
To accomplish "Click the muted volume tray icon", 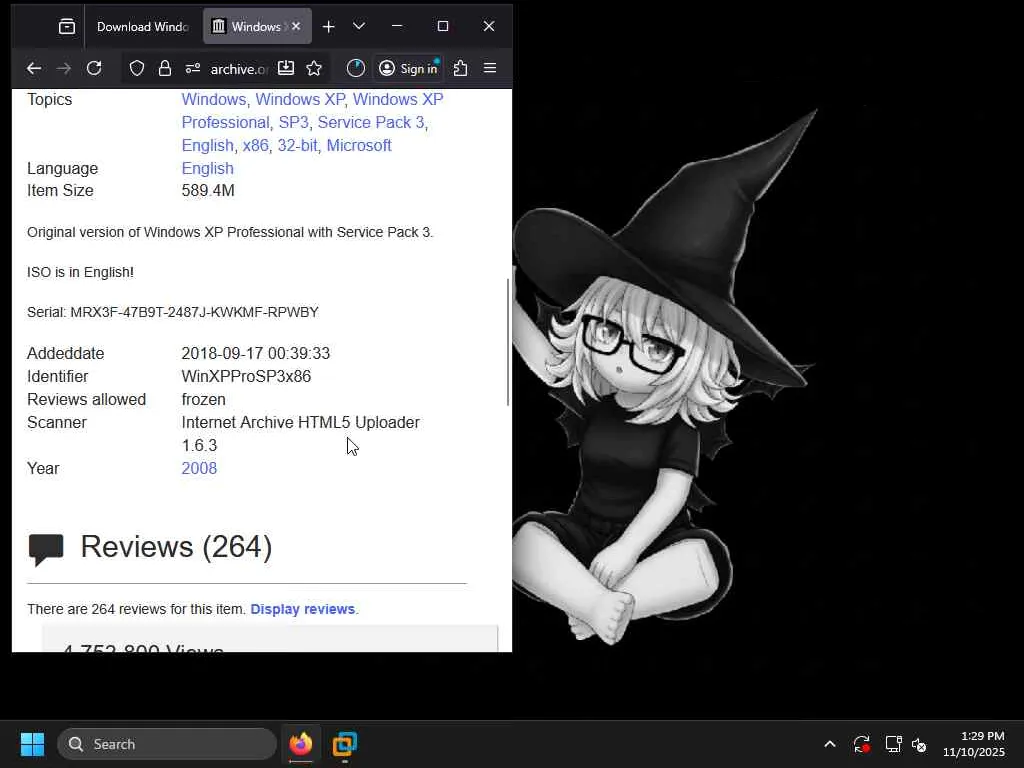I will point(919,744).
